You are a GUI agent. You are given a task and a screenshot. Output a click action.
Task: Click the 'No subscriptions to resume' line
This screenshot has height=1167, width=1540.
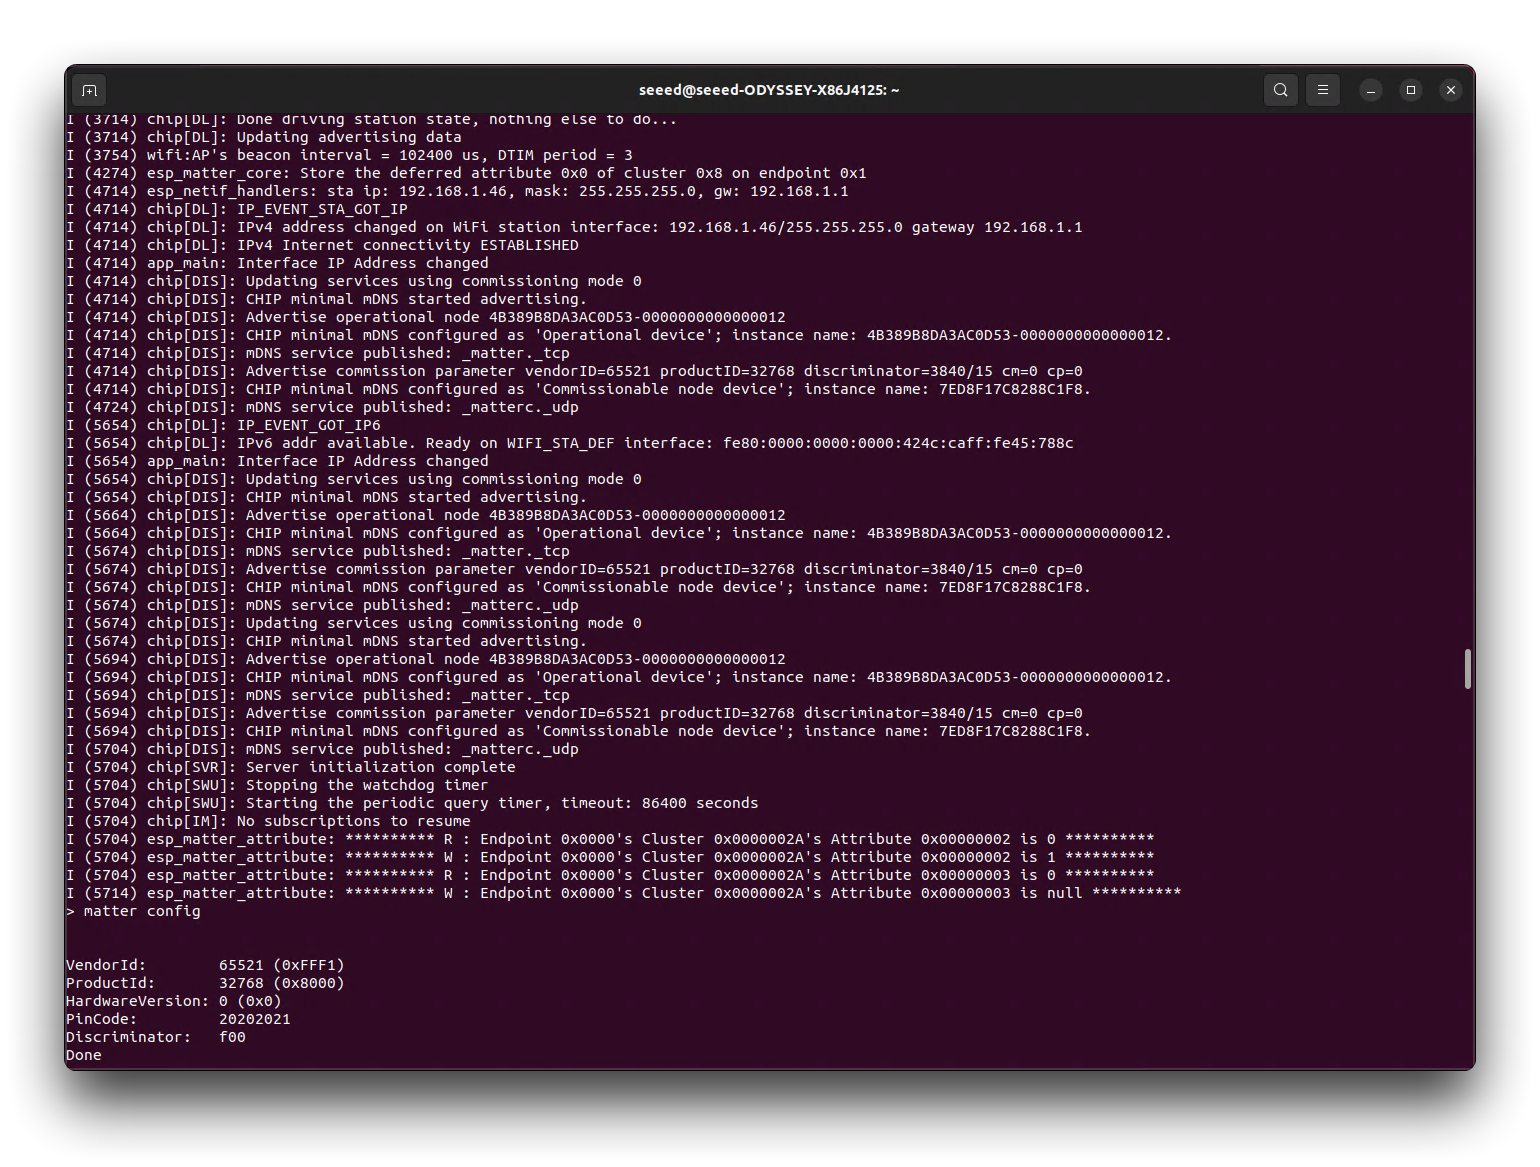pyautogui.click(x=268, y=821)
